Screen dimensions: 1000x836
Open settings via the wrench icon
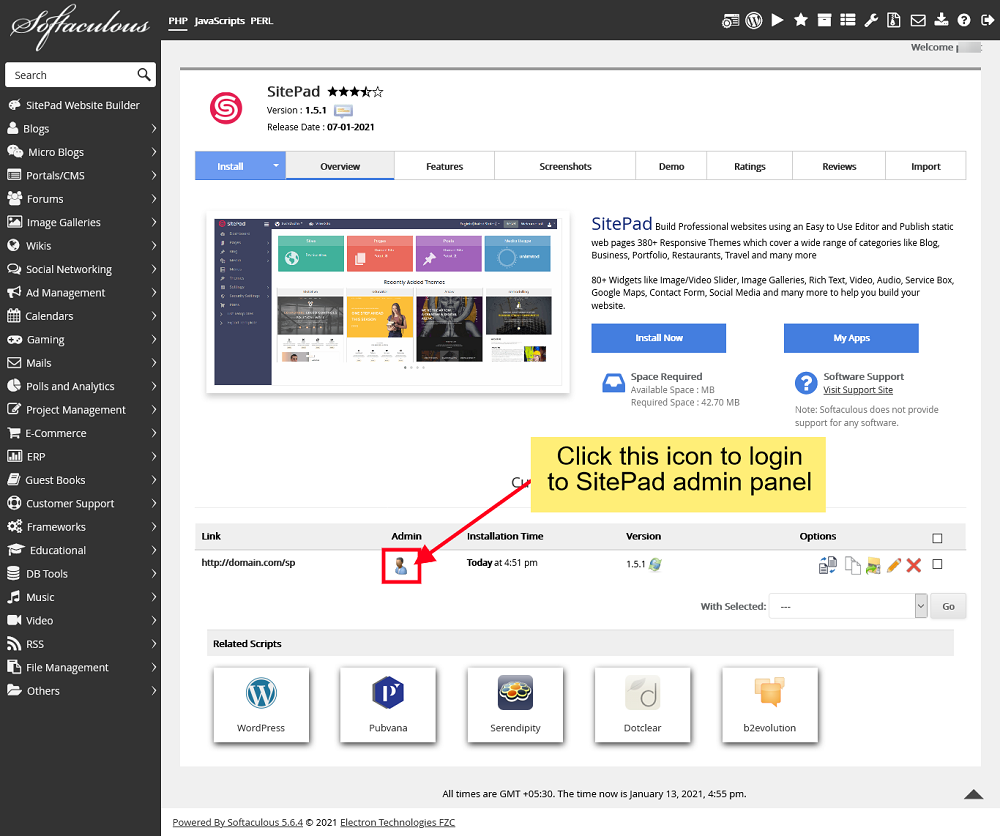point(871,20)
